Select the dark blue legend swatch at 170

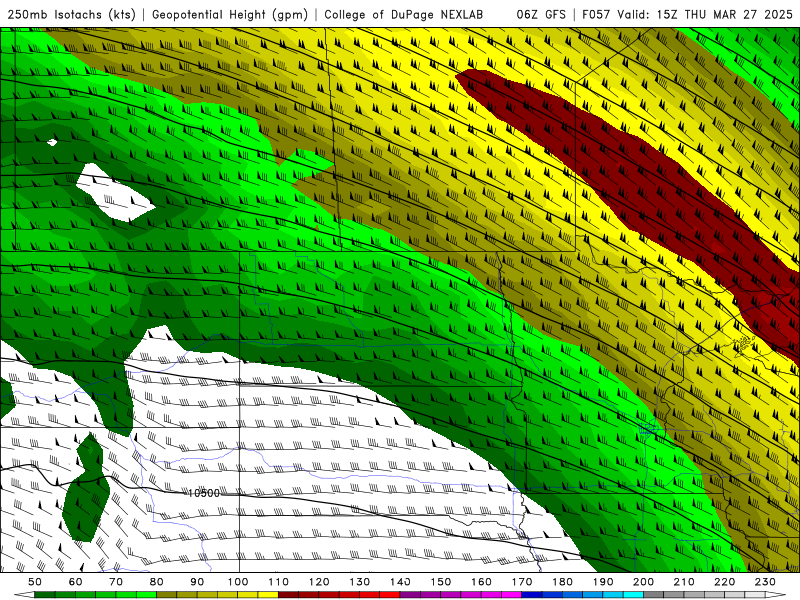532,595
